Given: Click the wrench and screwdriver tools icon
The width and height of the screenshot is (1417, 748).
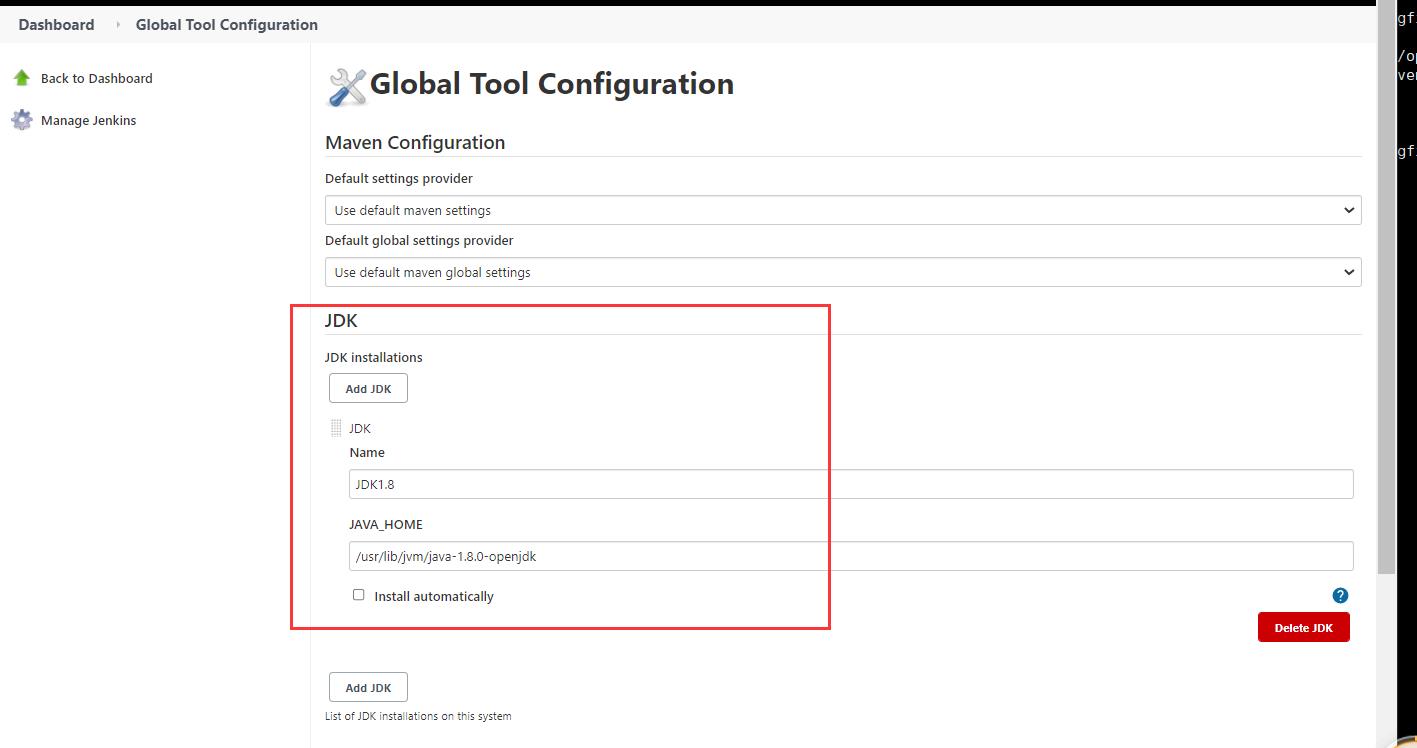Looking at the screenshot, I should click(x=347, y=87).
